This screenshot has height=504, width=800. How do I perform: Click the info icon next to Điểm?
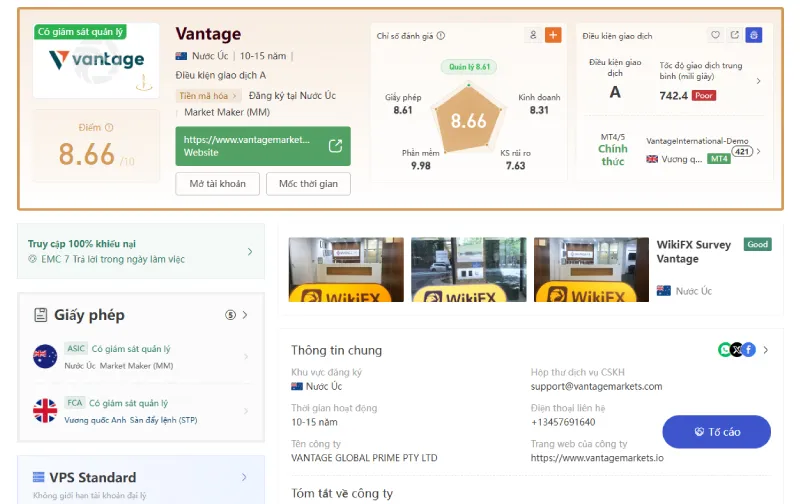[109, 128]
